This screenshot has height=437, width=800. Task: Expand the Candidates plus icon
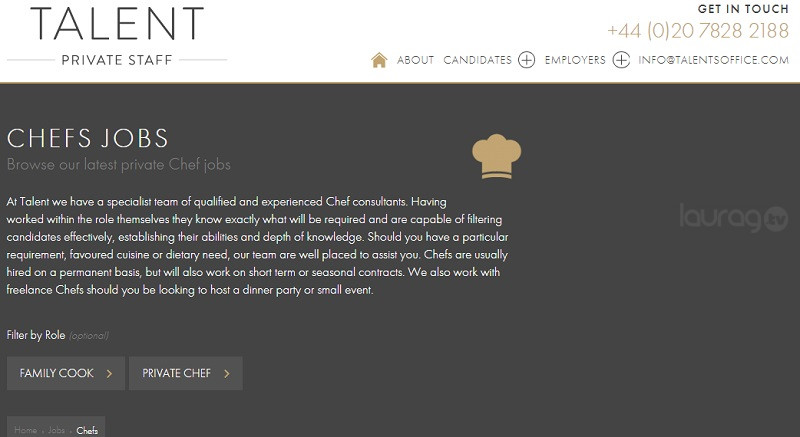pos(527,60)
